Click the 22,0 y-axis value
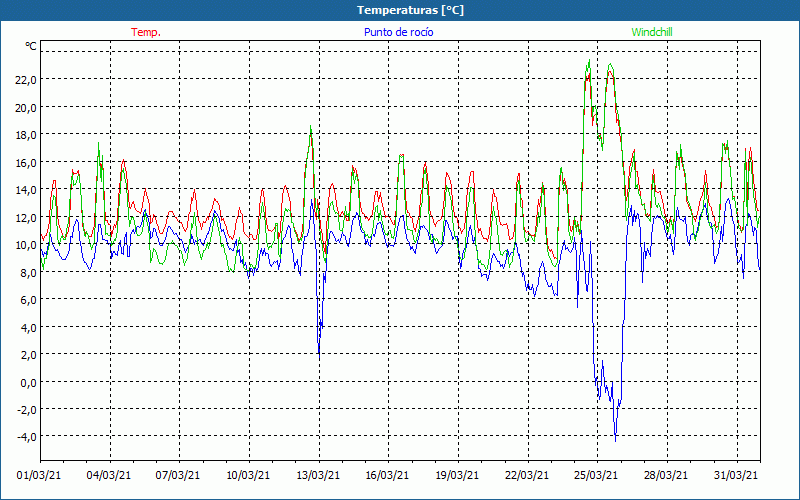This screenshot has width=800, height=500. tap(26, 80)
